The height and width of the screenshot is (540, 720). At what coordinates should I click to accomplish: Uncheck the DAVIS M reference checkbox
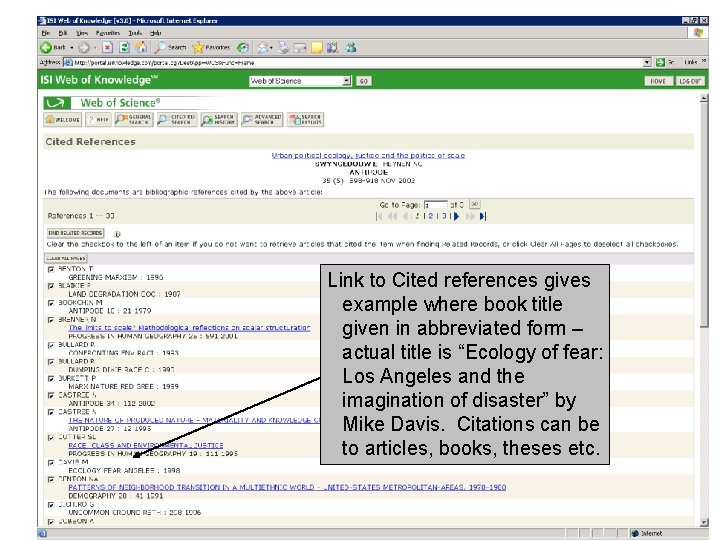coord(51,462)
